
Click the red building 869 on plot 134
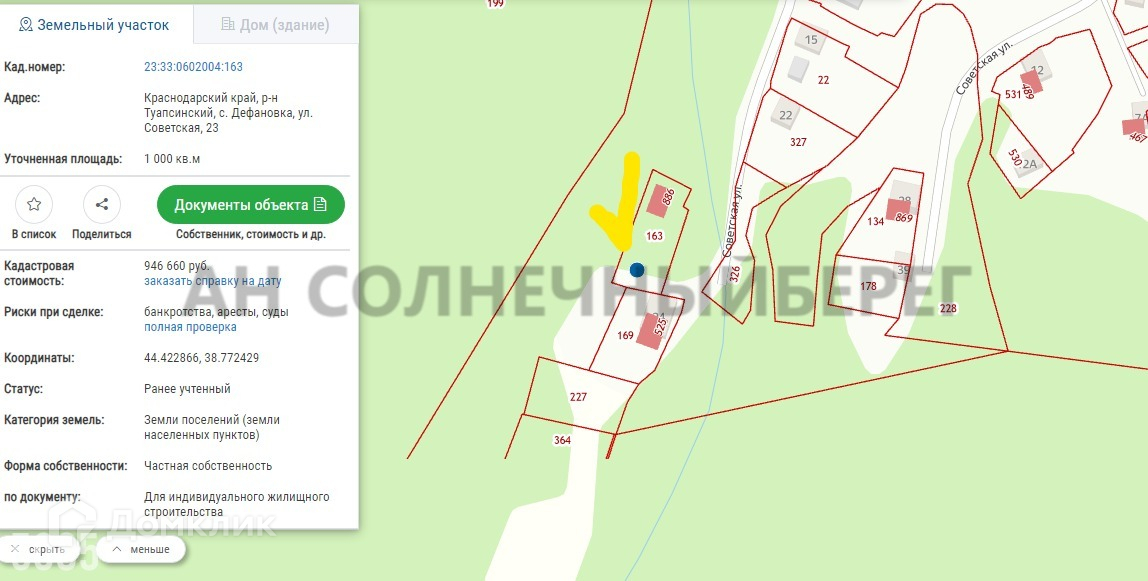(898, 210)
